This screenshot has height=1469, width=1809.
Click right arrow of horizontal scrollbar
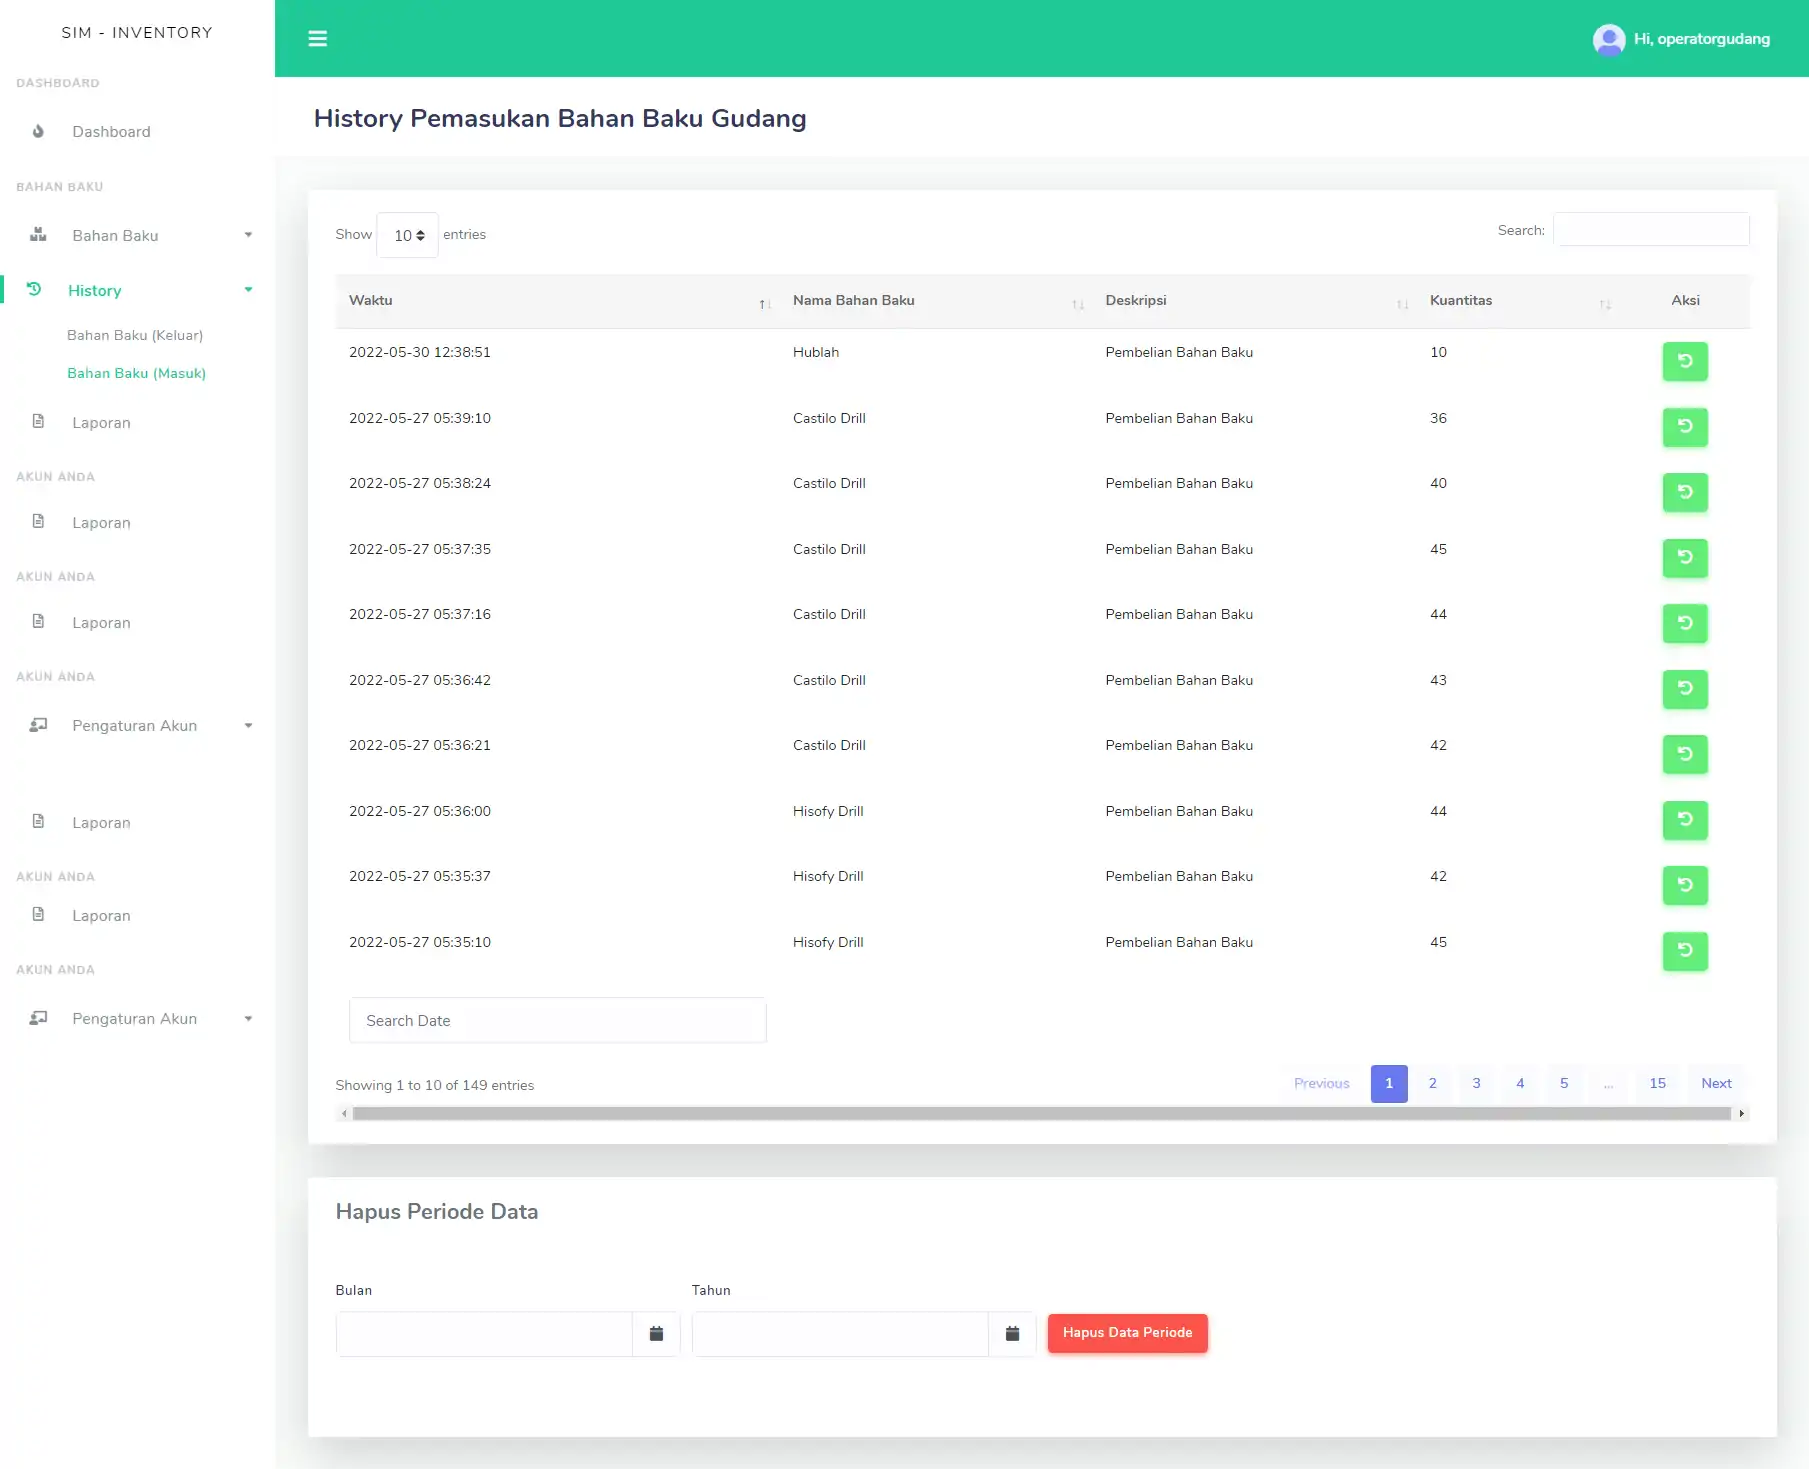click(1742, 1114)
